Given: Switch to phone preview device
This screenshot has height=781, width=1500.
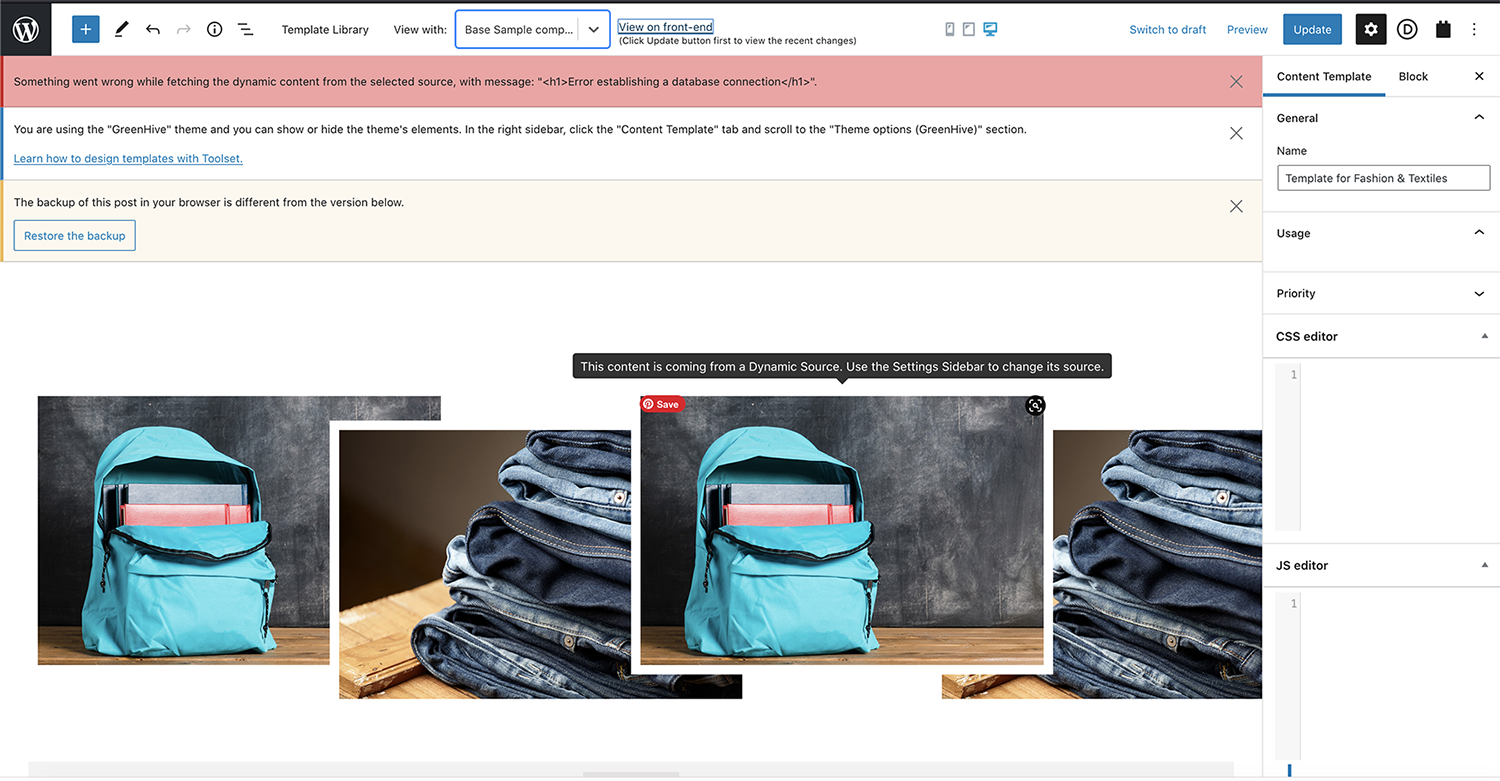Looking at the screenshot, I should click(x=950, y=29).
